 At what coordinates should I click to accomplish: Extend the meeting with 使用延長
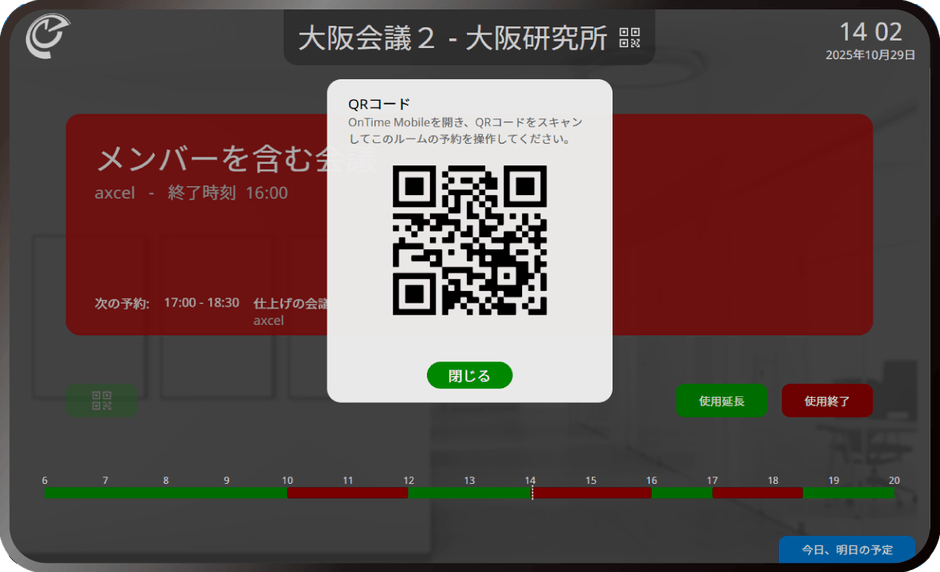721,401
